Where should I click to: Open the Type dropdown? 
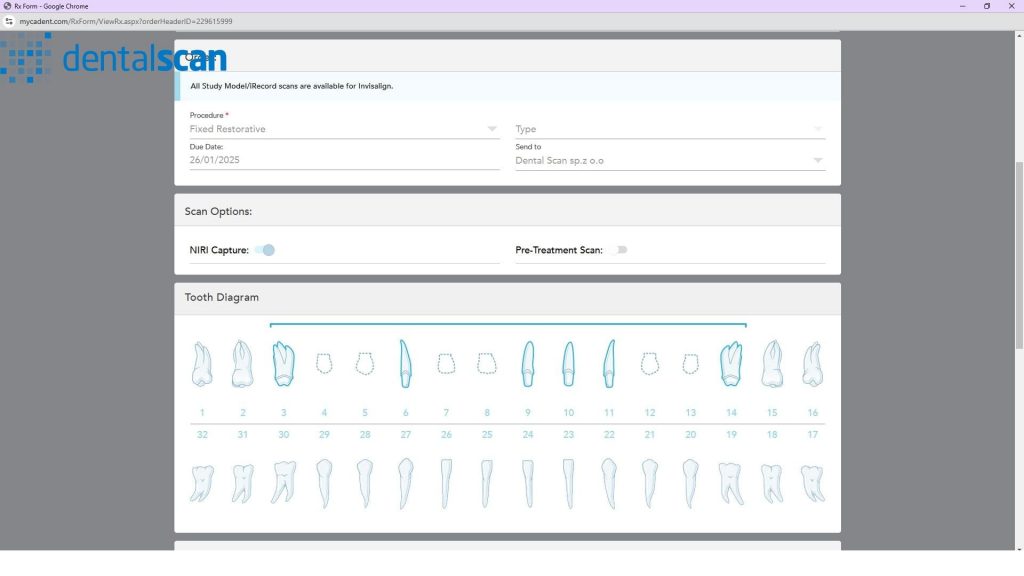coord(670,129)
